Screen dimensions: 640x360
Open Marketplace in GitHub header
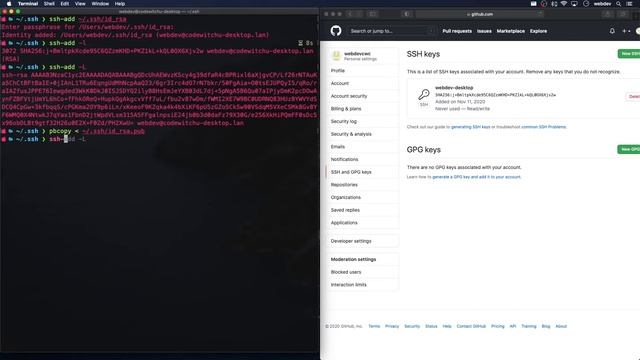[511, 31]
